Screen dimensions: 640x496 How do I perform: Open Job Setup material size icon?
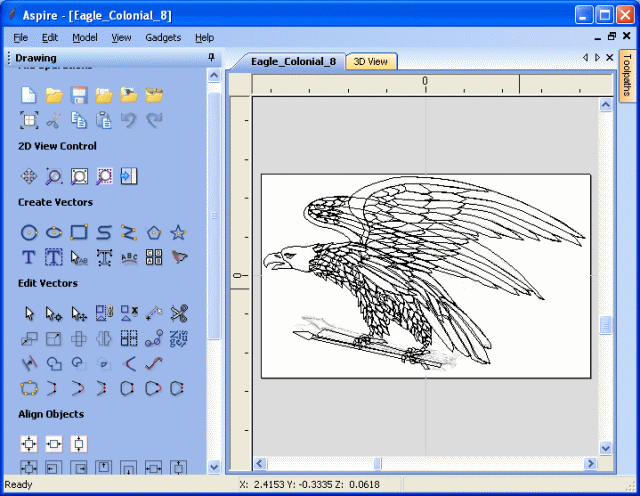click(x=29, y=120)
